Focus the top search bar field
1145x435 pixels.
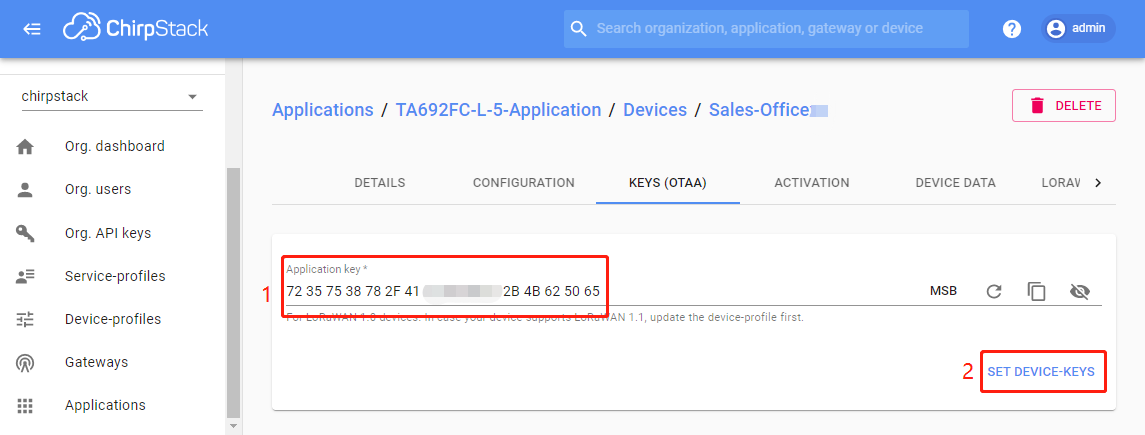766,29
